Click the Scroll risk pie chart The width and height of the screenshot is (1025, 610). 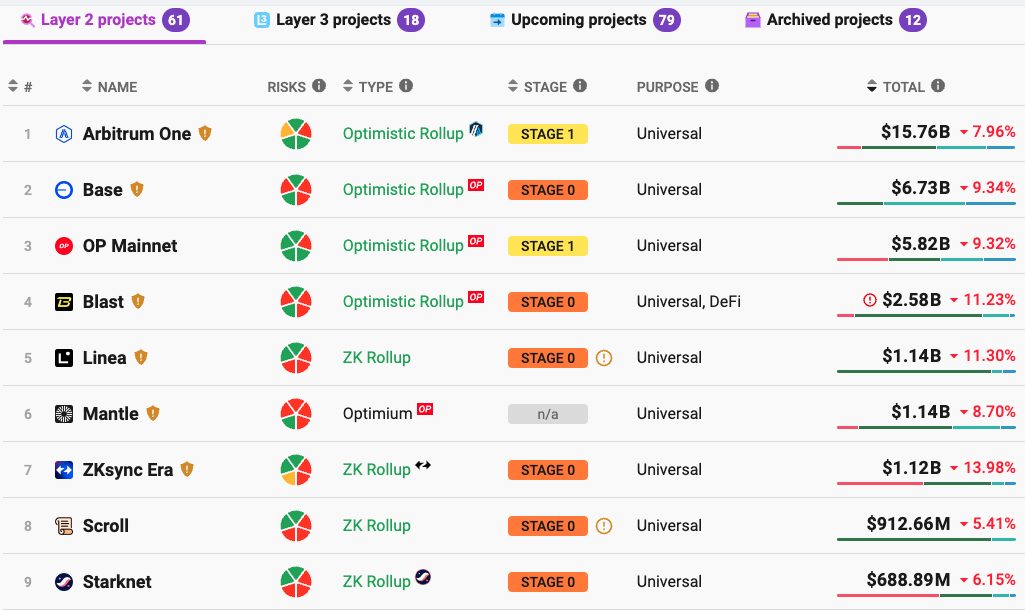[296, 526]
